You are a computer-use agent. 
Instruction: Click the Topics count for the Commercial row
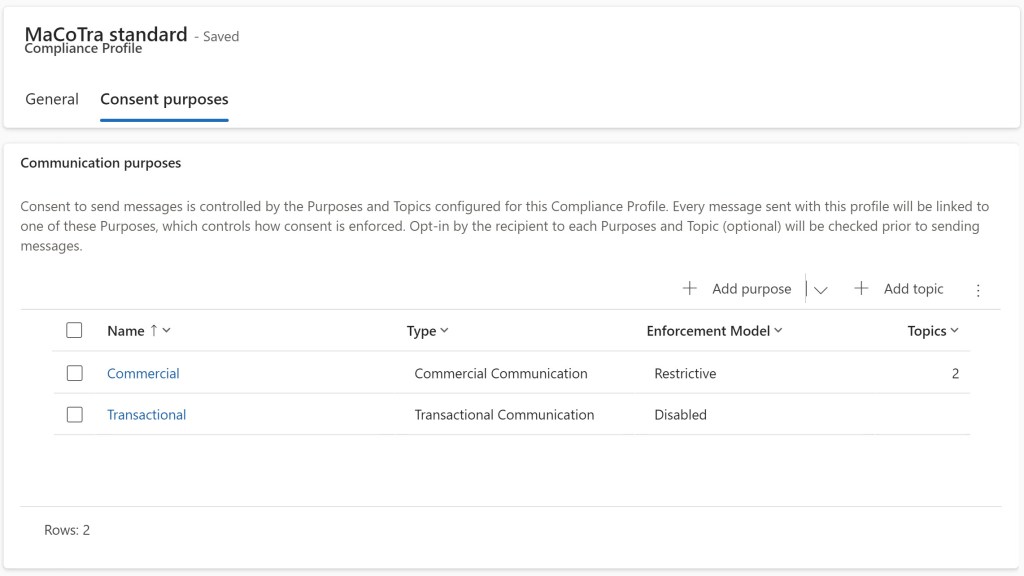(x=954, y=373)
